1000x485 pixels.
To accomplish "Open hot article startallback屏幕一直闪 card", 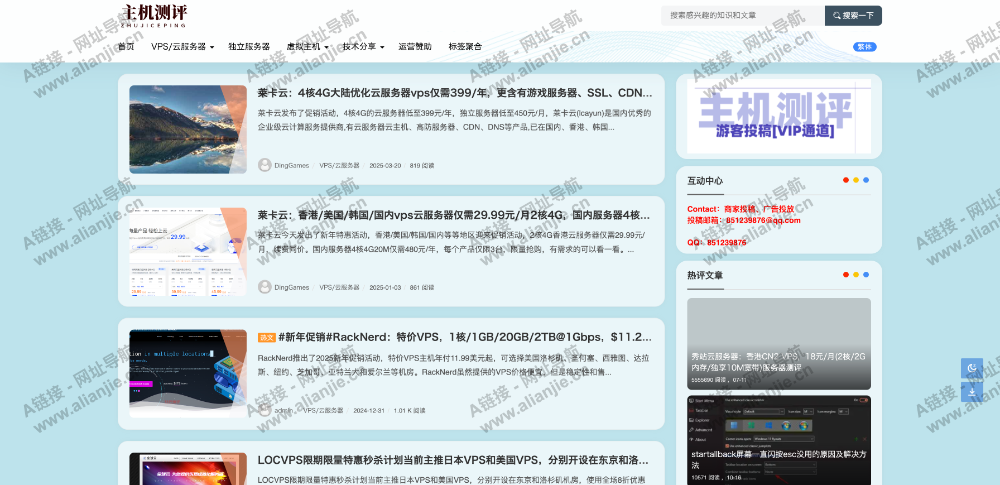I will [x=779, y=440].
